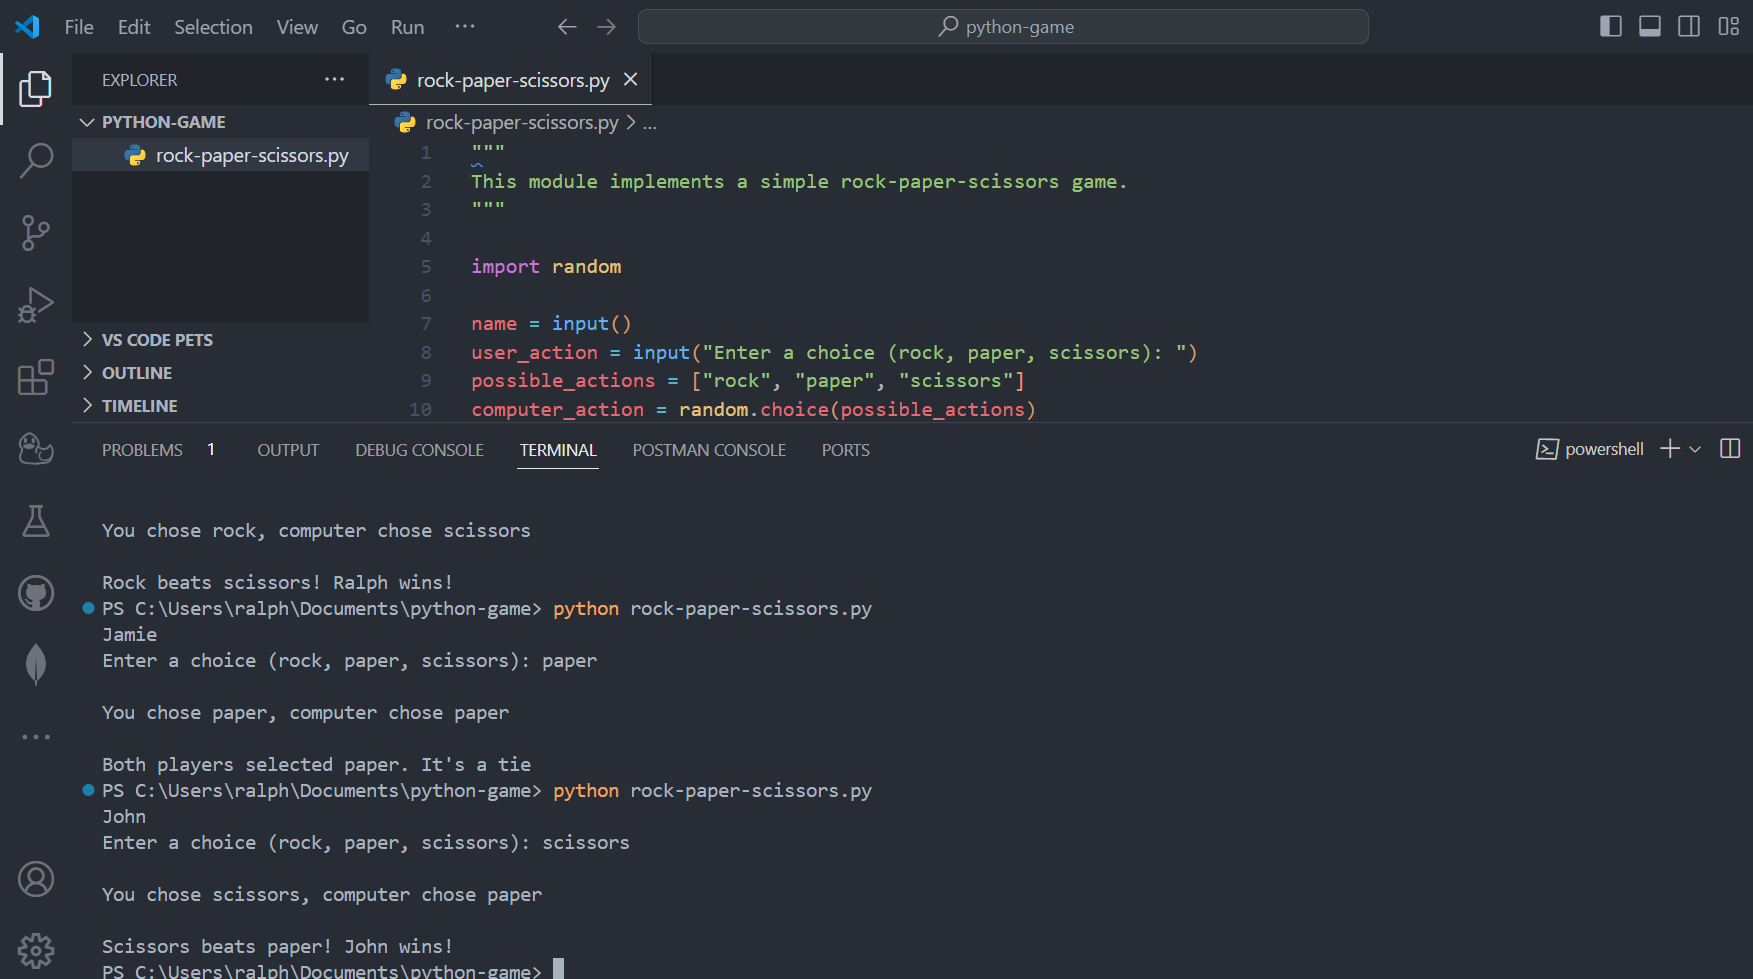This screenshot has height=979, width=1753.
Task: Click the VS Code logo icon
Action: (x=28, y=27)
